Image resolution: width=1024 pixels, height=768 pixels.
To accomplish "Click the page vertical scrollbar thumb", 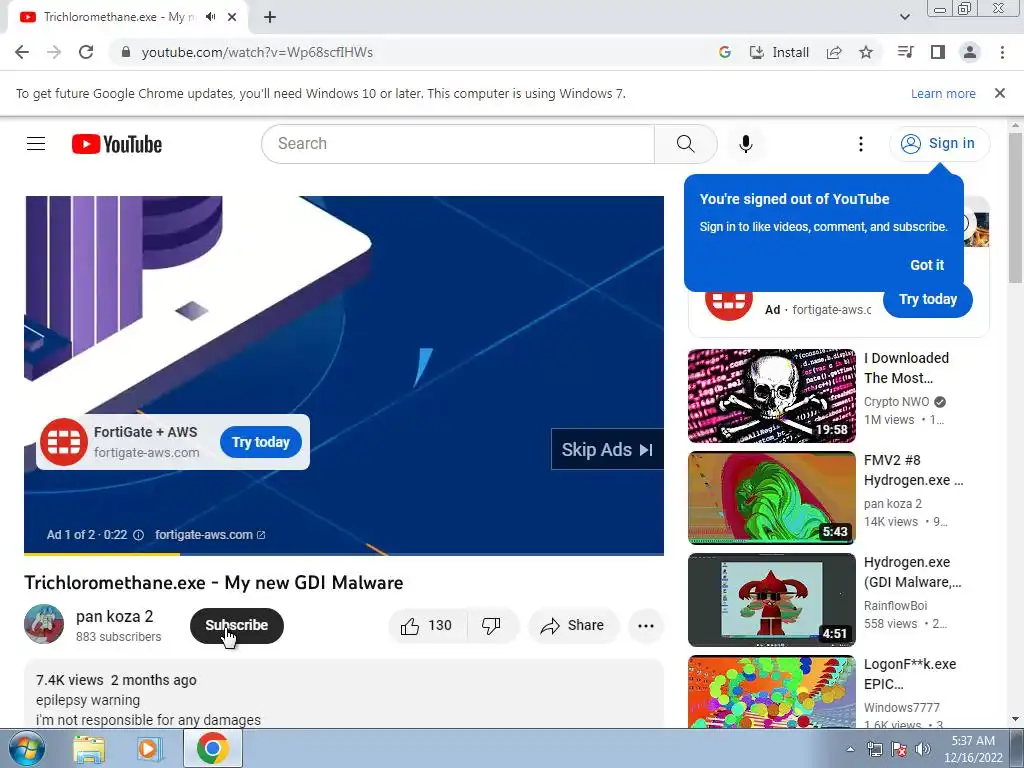I will click(1015, 208).
